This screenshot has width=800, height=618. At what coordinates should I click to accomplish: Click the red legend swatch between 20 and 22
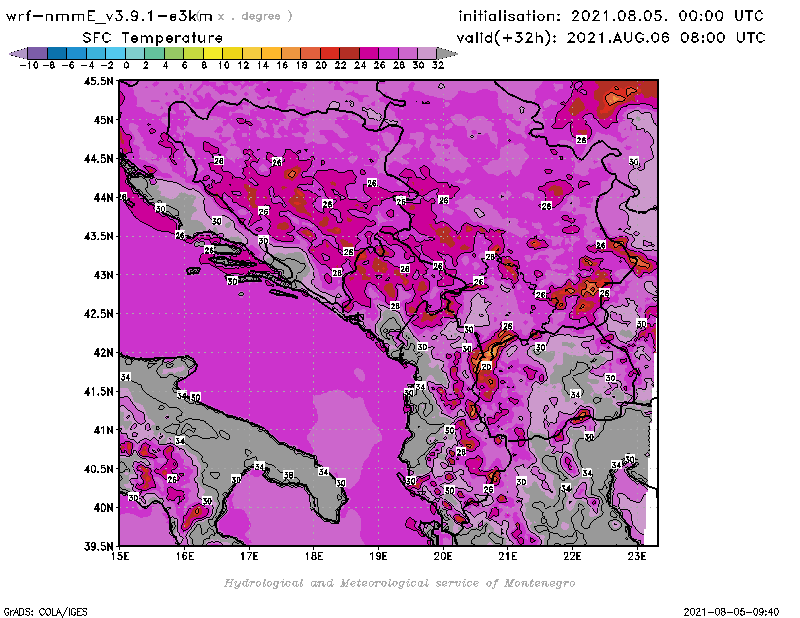click(330, 53)
